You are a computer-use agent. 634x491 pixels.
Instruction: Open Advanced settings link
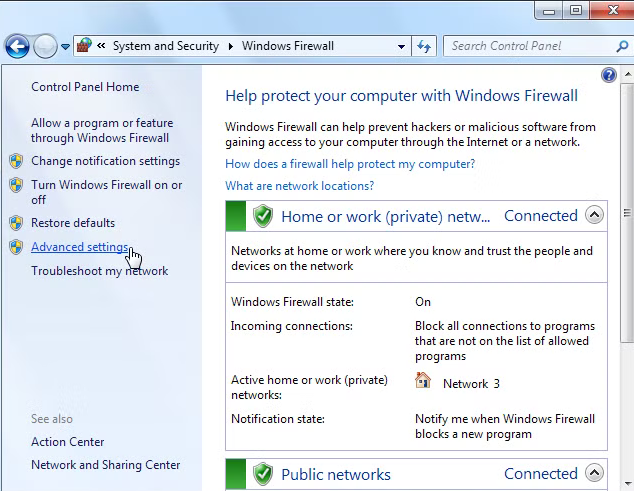[80, 247]
